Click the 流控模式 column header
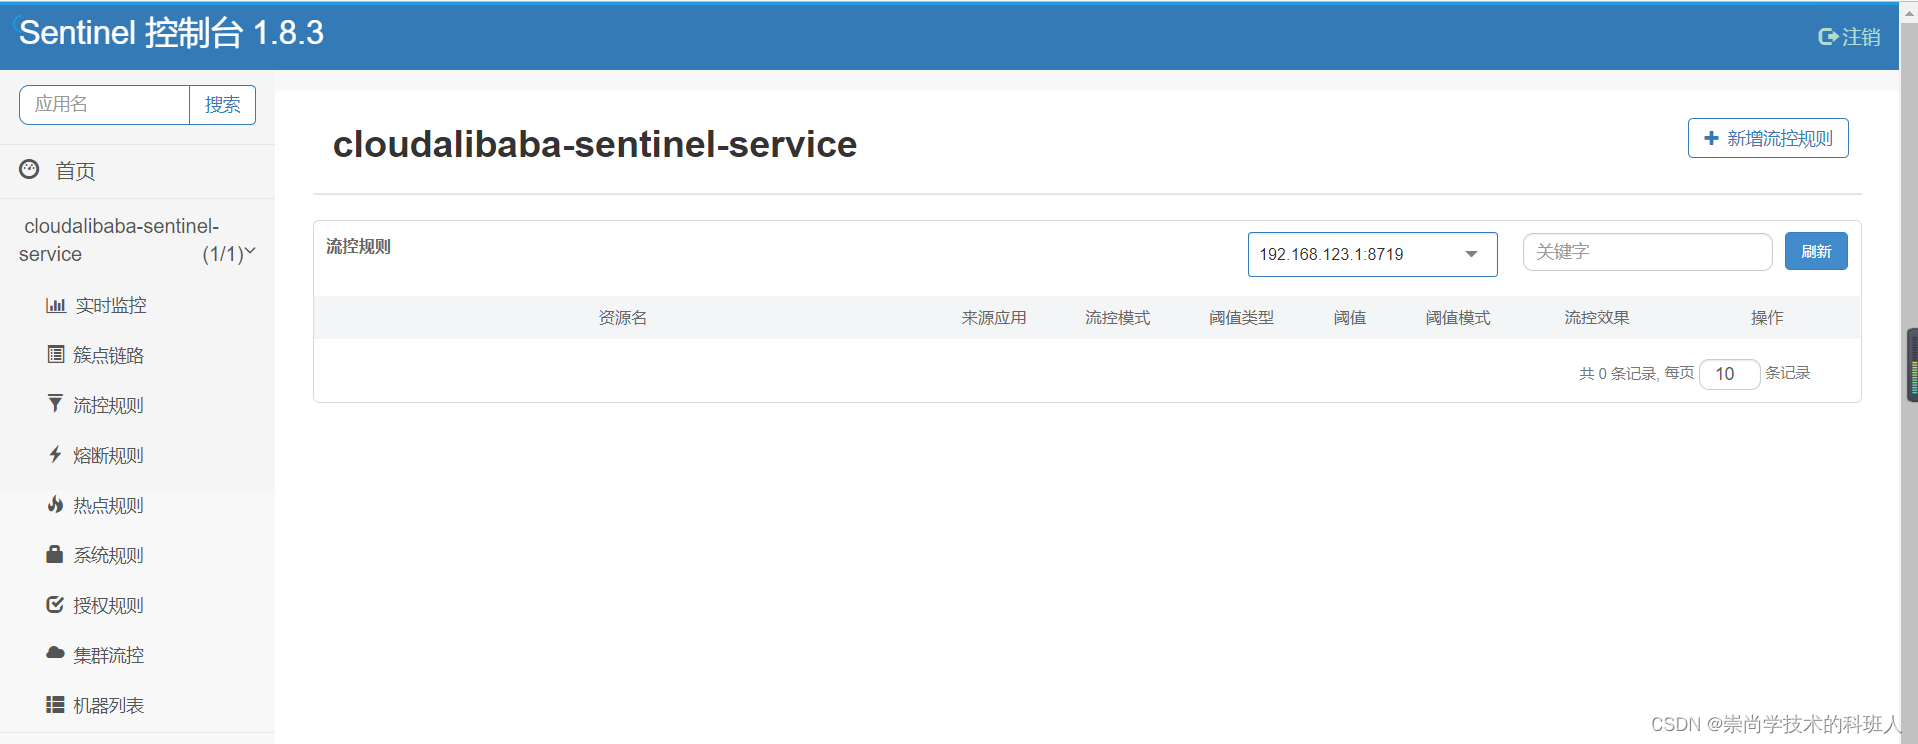 (x=1118, y=317)
